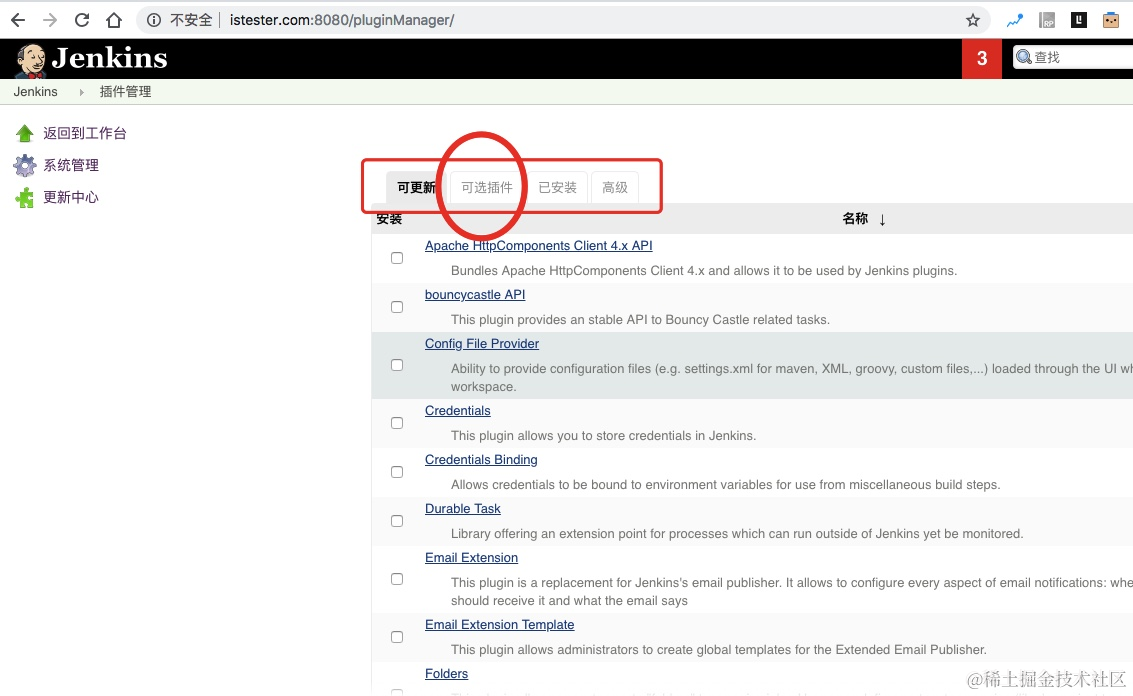Click the browser forward arrow
The width and height of the screenshot is (1133, 696).
pos(50,20)
